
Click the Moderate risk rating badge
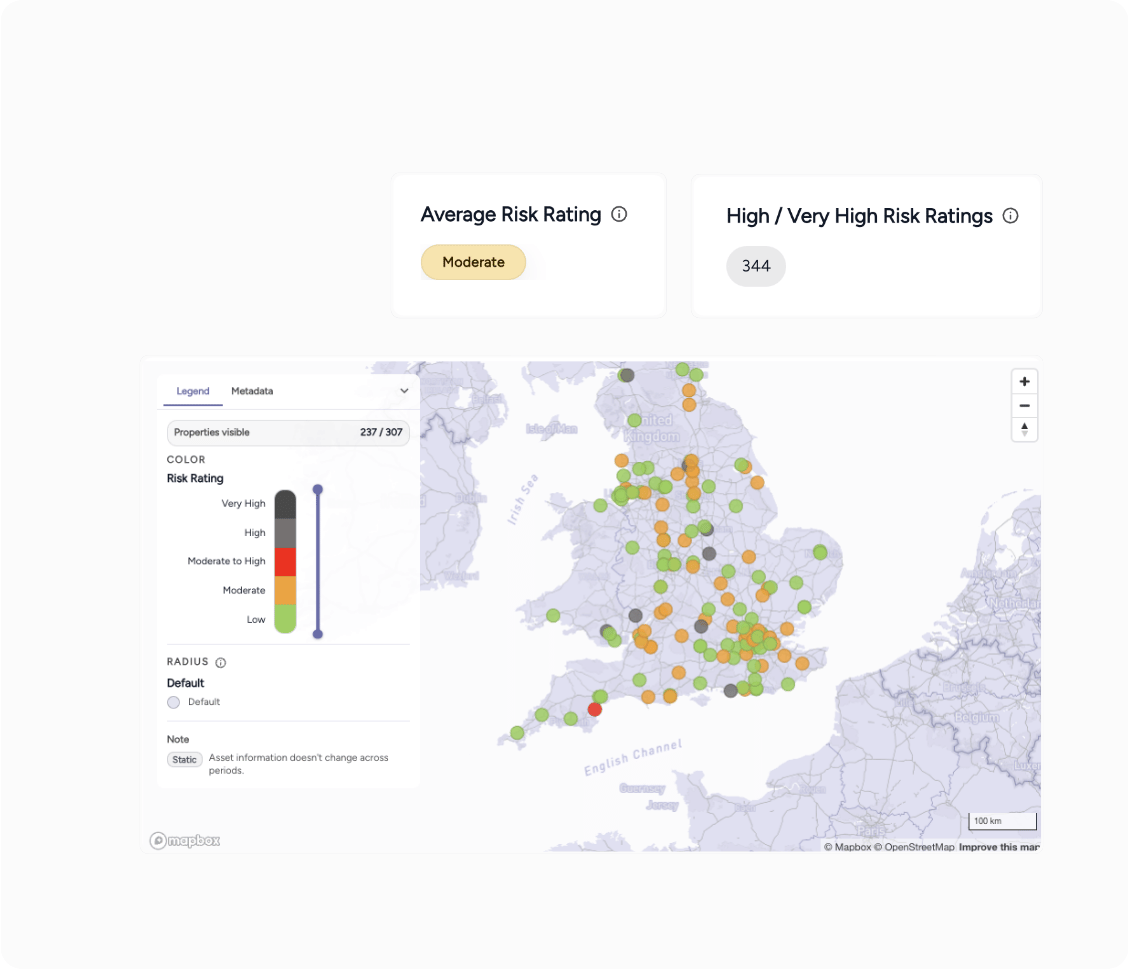473,262
